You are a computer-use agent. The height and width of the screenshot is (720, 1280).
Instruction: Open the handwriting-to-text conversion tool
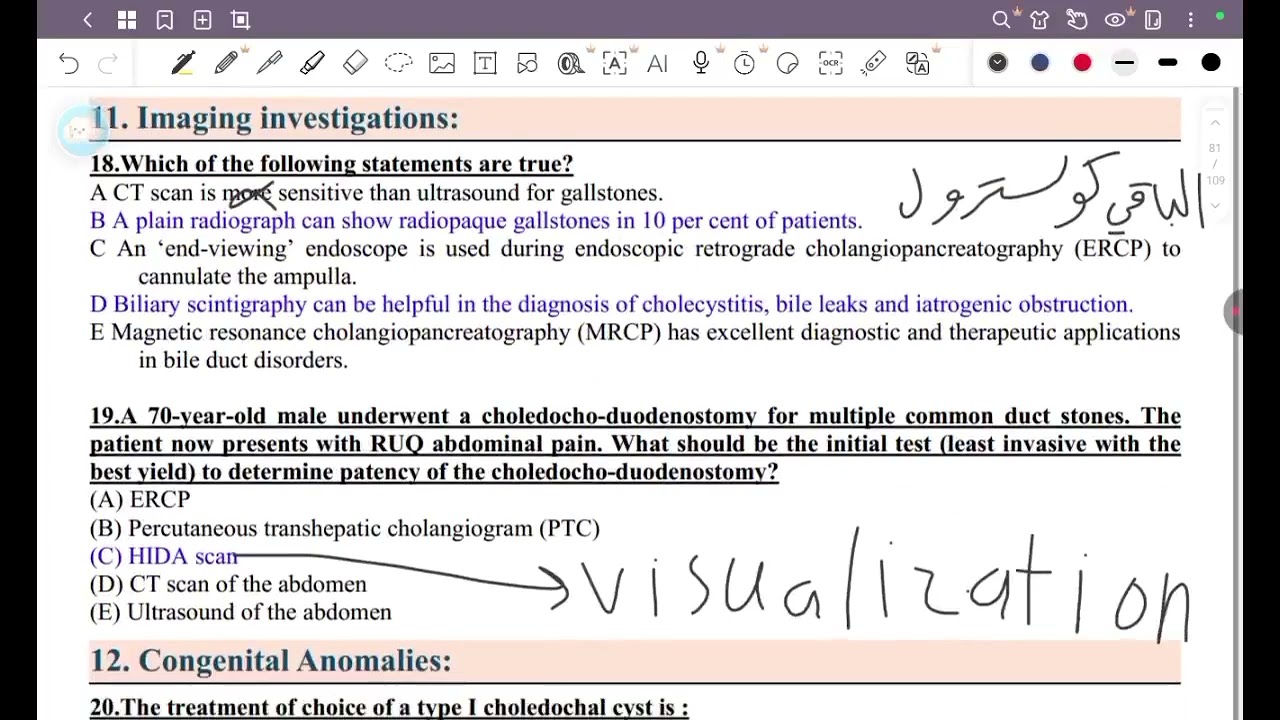click(614, 64)
